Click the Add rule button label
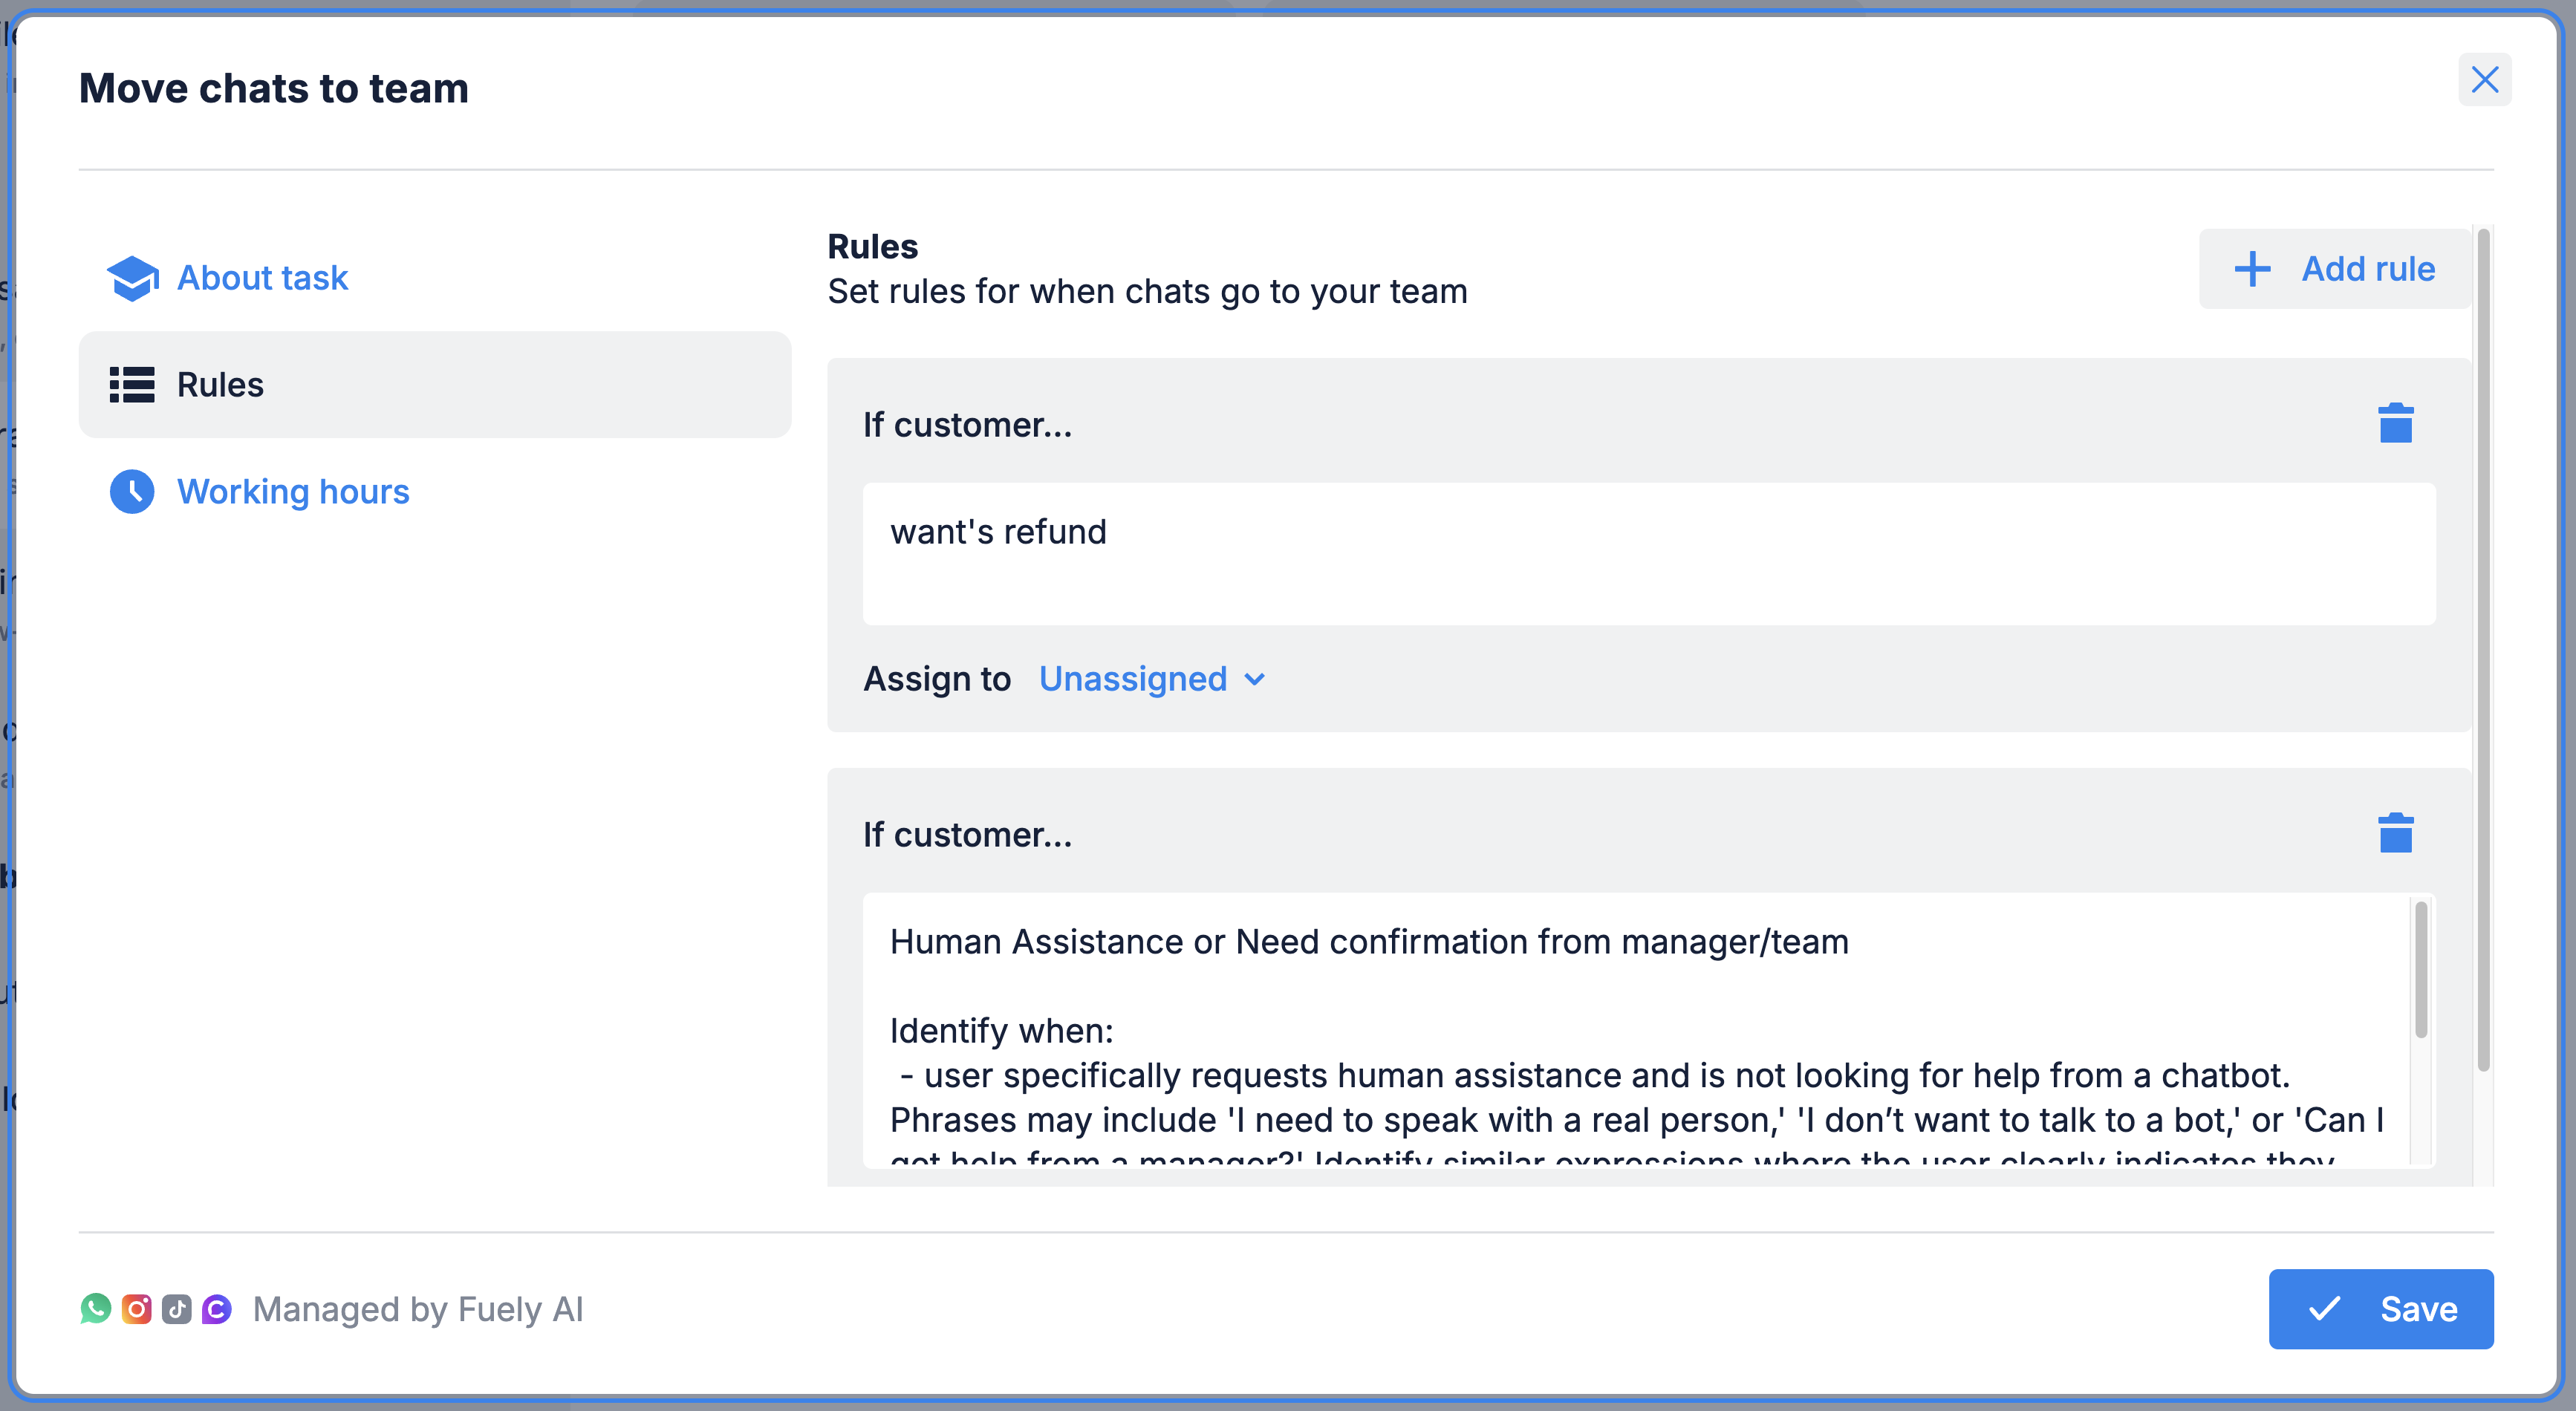The image size is (2576, 1411). tap(2368, 269)
